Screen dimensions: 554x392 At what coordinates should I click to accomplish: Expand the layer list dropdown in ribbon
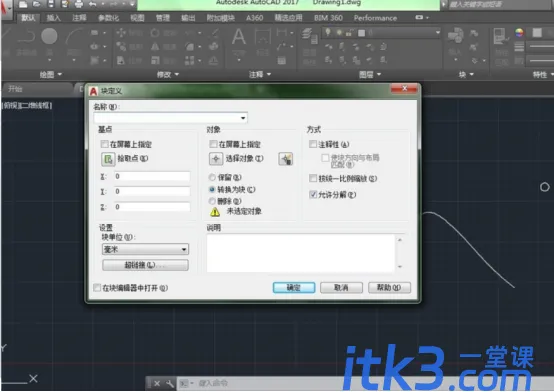[438, 33]
